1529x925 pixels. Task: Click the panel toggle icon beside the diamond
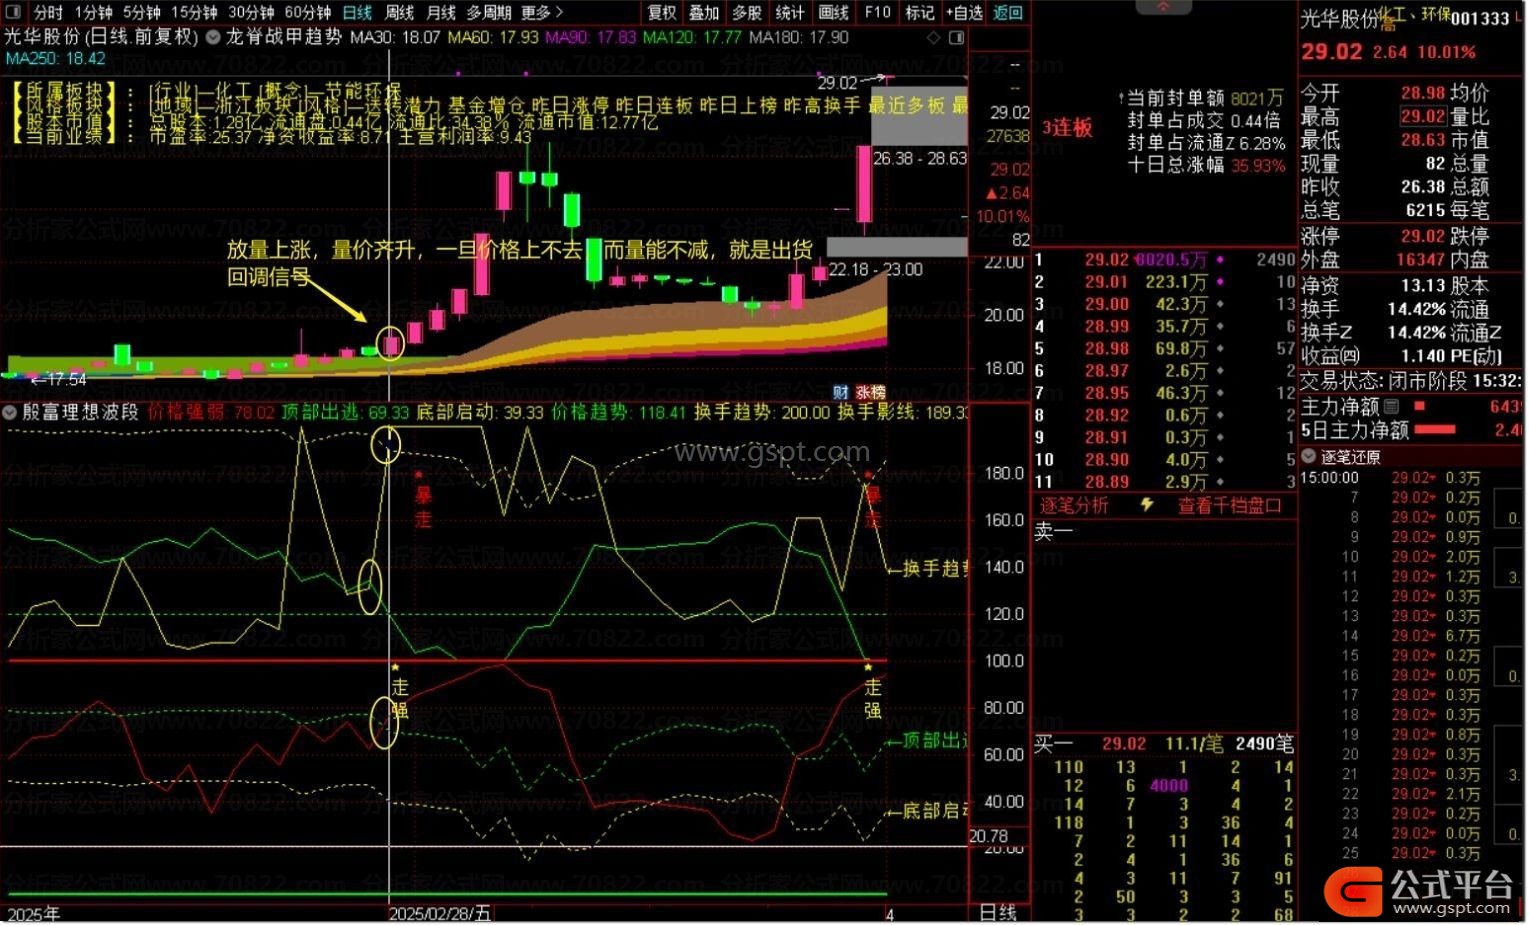[957, 37]
